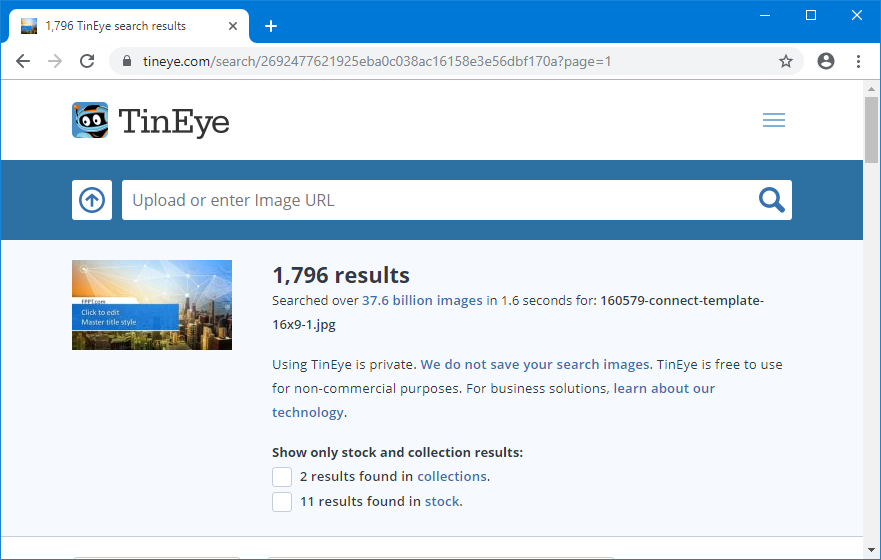
Task: Go back to the previous page
Action: pyautogui.click(x=23, y=61)
